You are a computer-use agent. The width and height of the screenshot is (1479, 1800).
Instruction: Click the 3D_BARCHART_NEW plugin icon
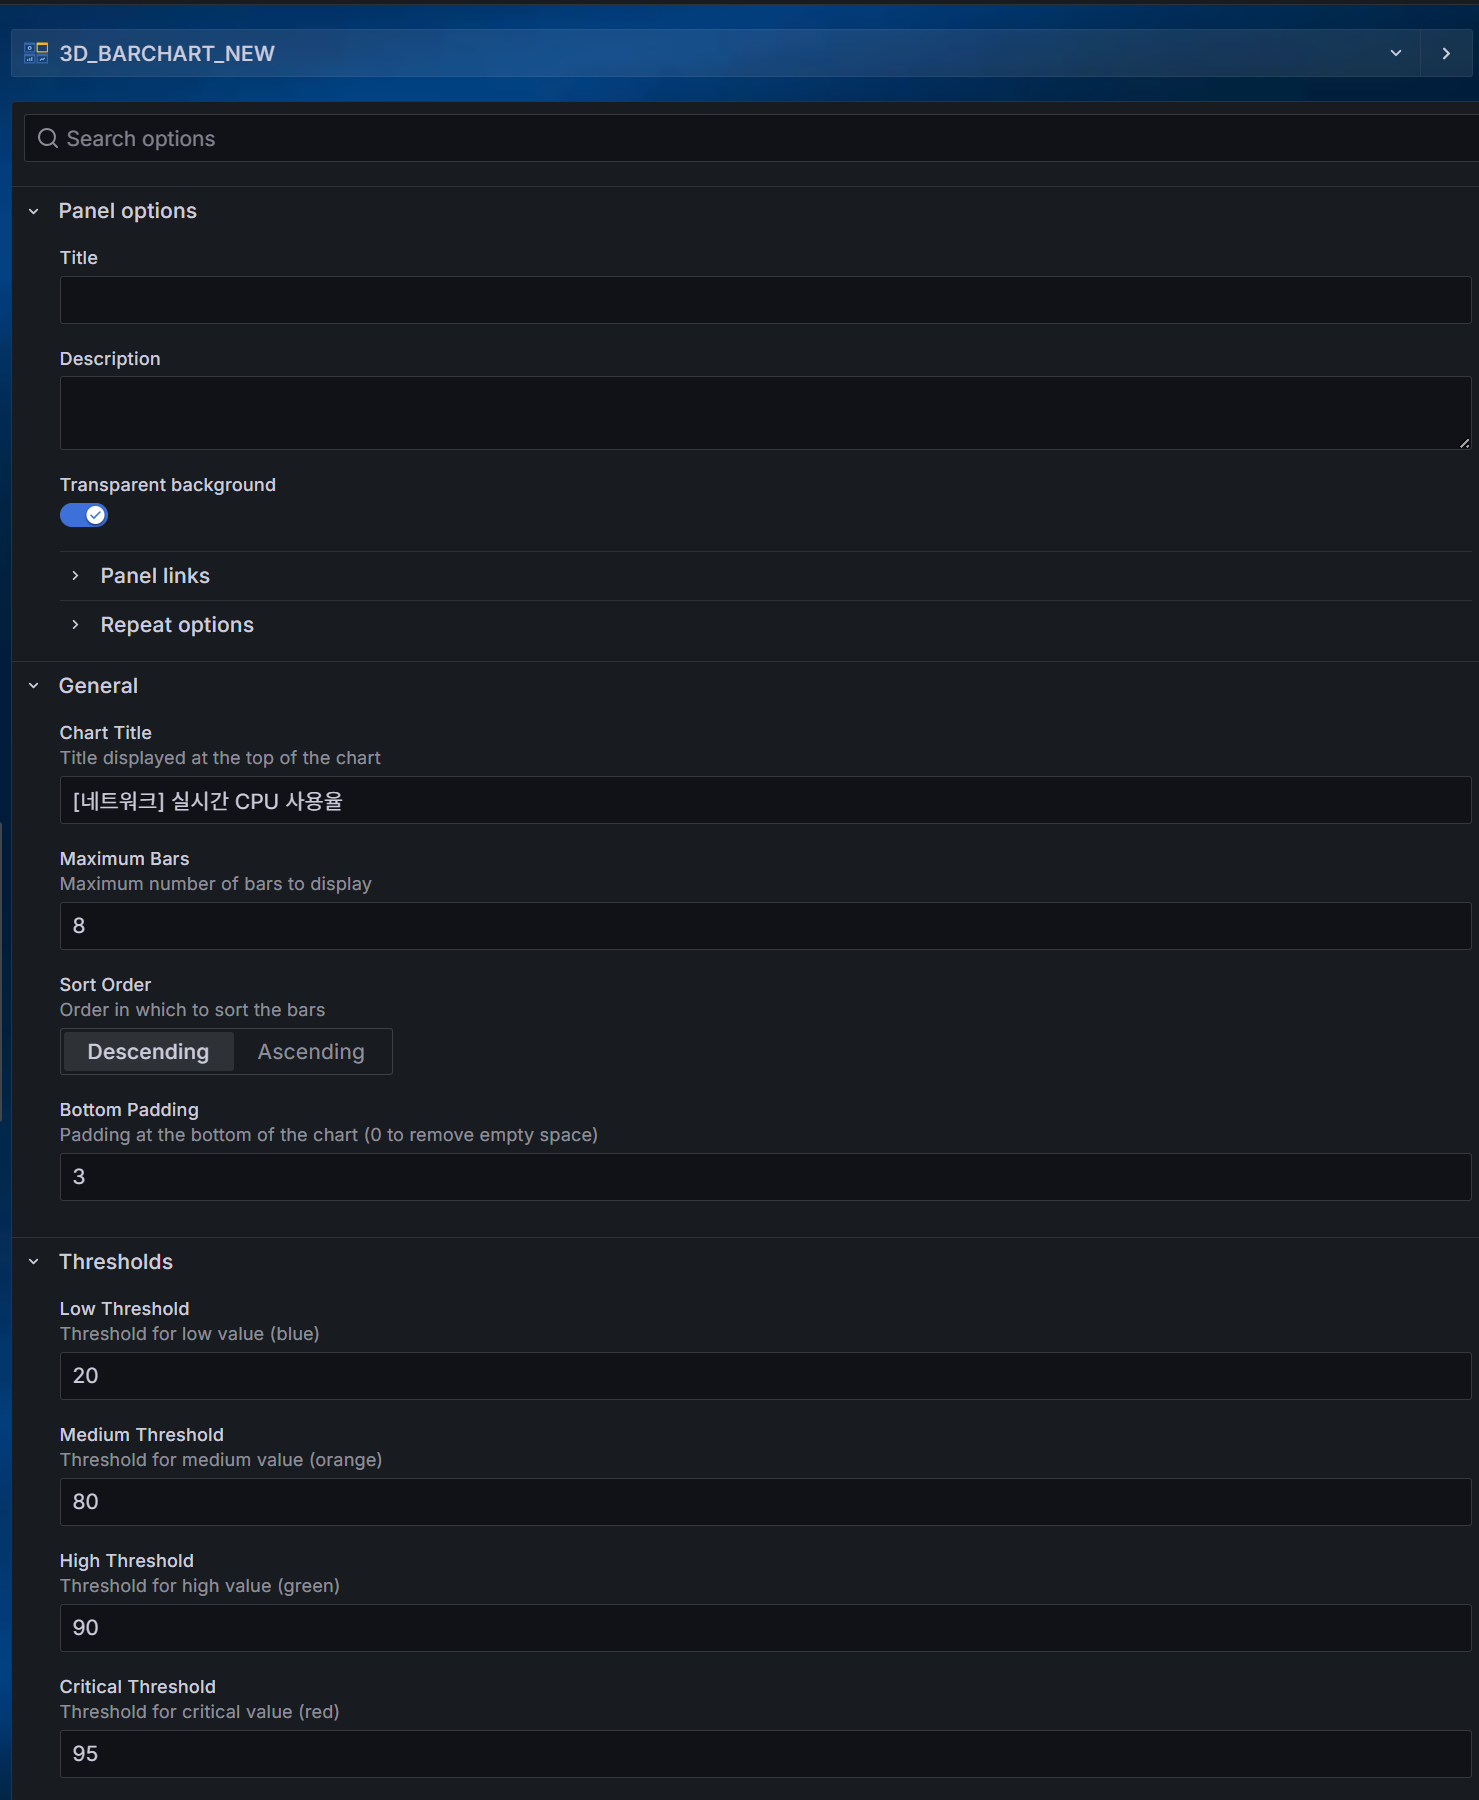tap(36, 53)
